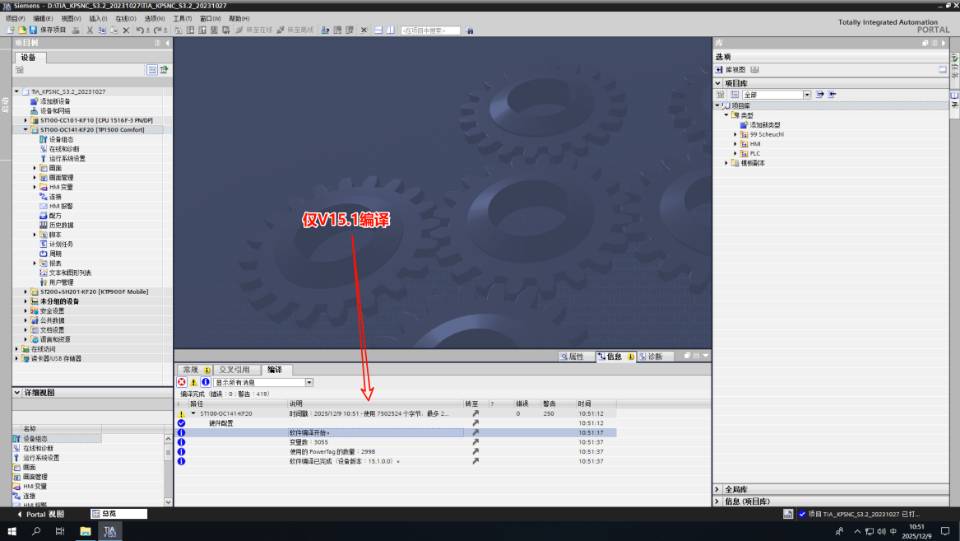Image resolution: width=960 pixels, height=541 pixels.
Task: Select 计划任务 in project tree
Action: pyautogui.click(x=61, y=244)
